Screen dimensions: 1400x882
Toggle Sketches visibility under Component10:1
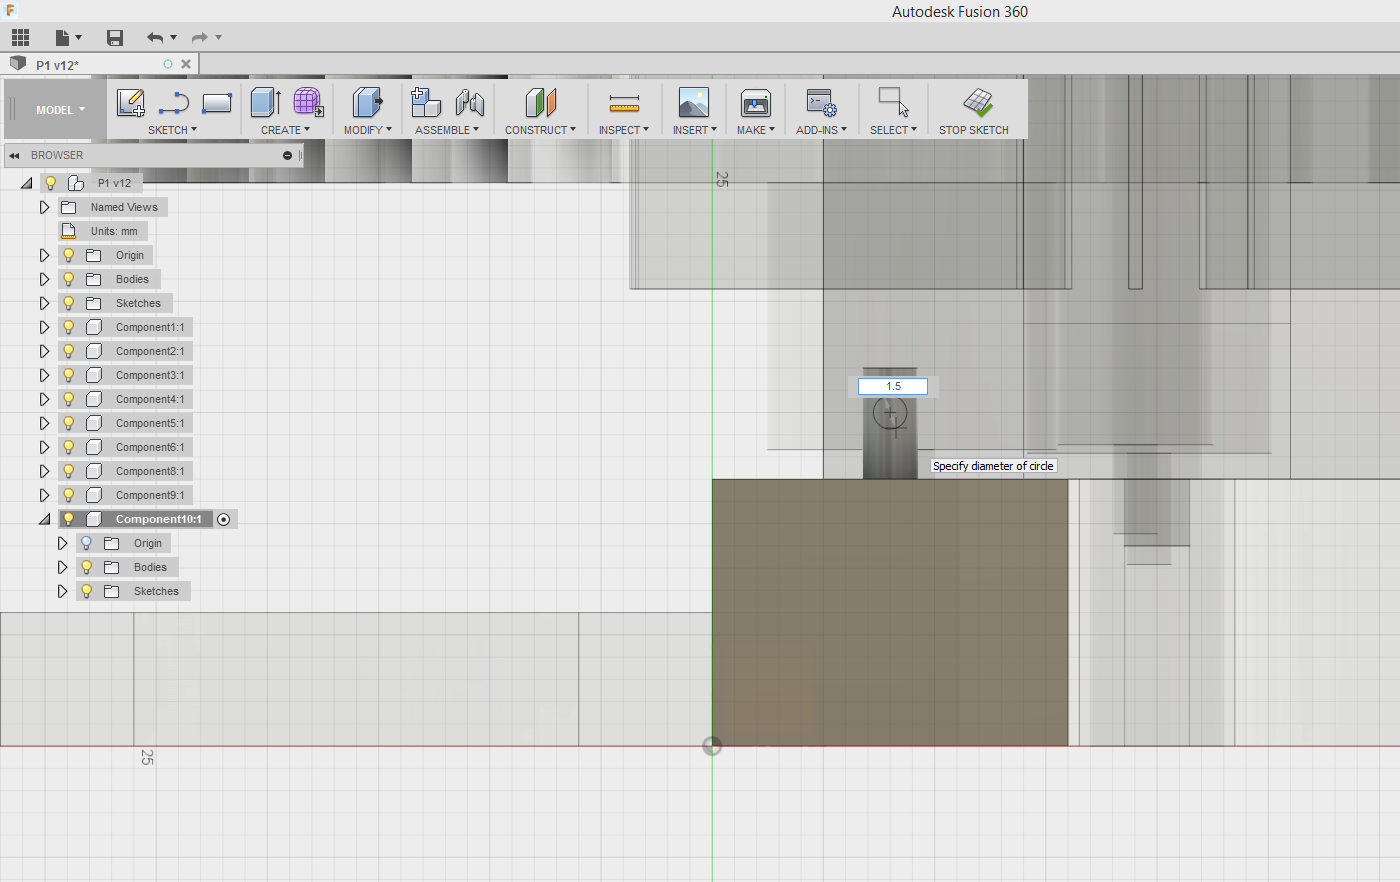click(x=87, y=591)
